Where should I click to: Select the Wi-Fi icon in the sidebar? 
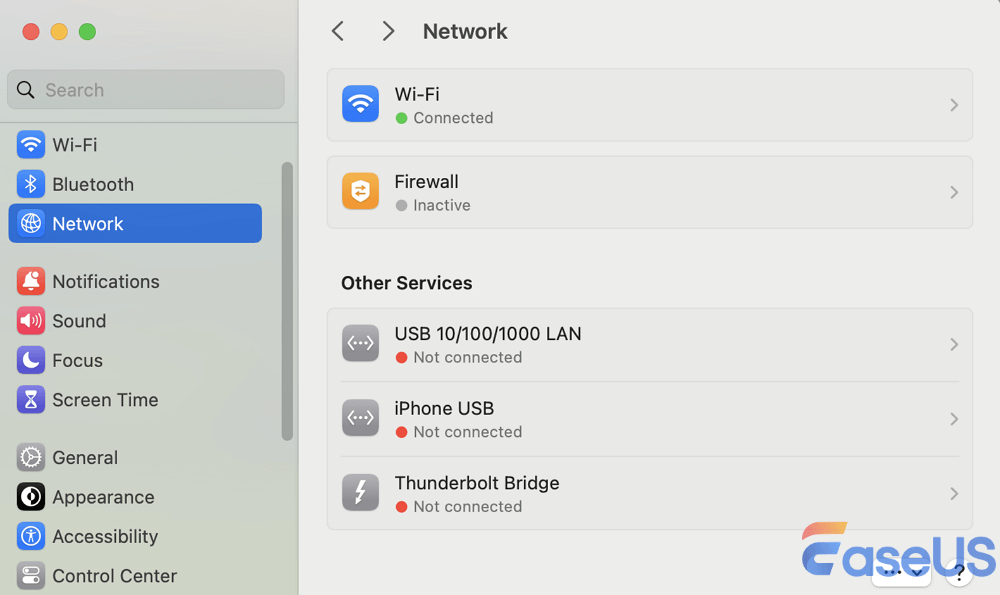click(x=30, y=144)
